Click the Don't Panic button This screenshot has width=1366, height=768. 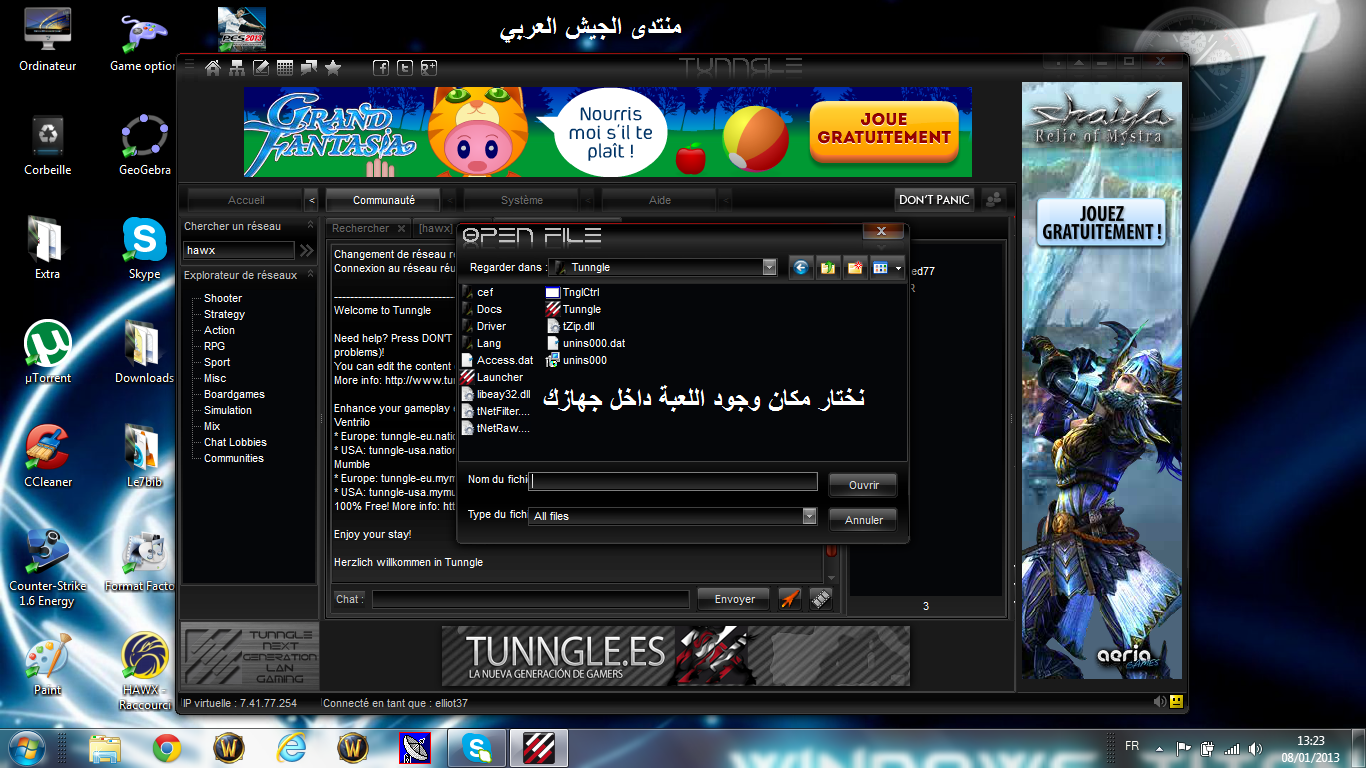pos(934,200)
